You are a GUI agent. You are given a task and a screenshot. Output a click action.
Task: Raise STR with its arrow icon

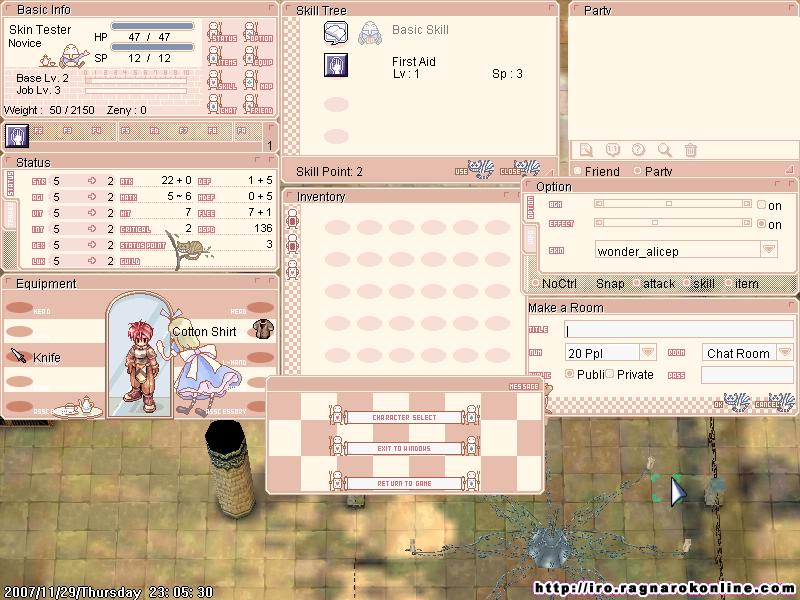tap(92, 181)
